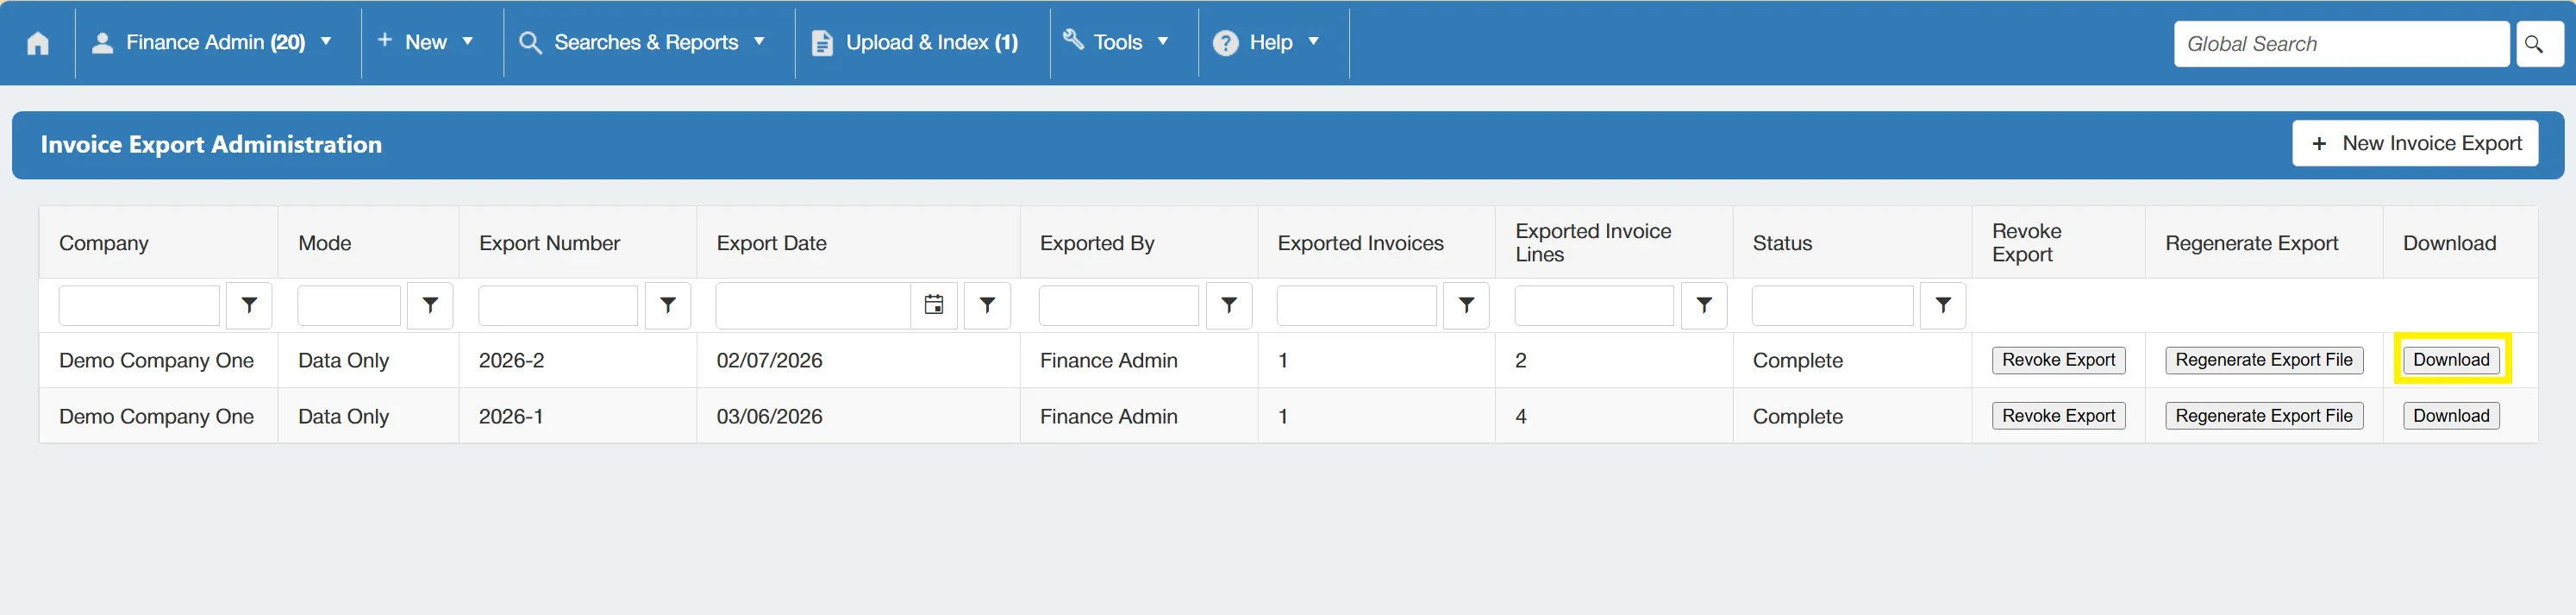Open Searches & Reports menu
The width and height of the screenshot is (2576, 615).
643,43
